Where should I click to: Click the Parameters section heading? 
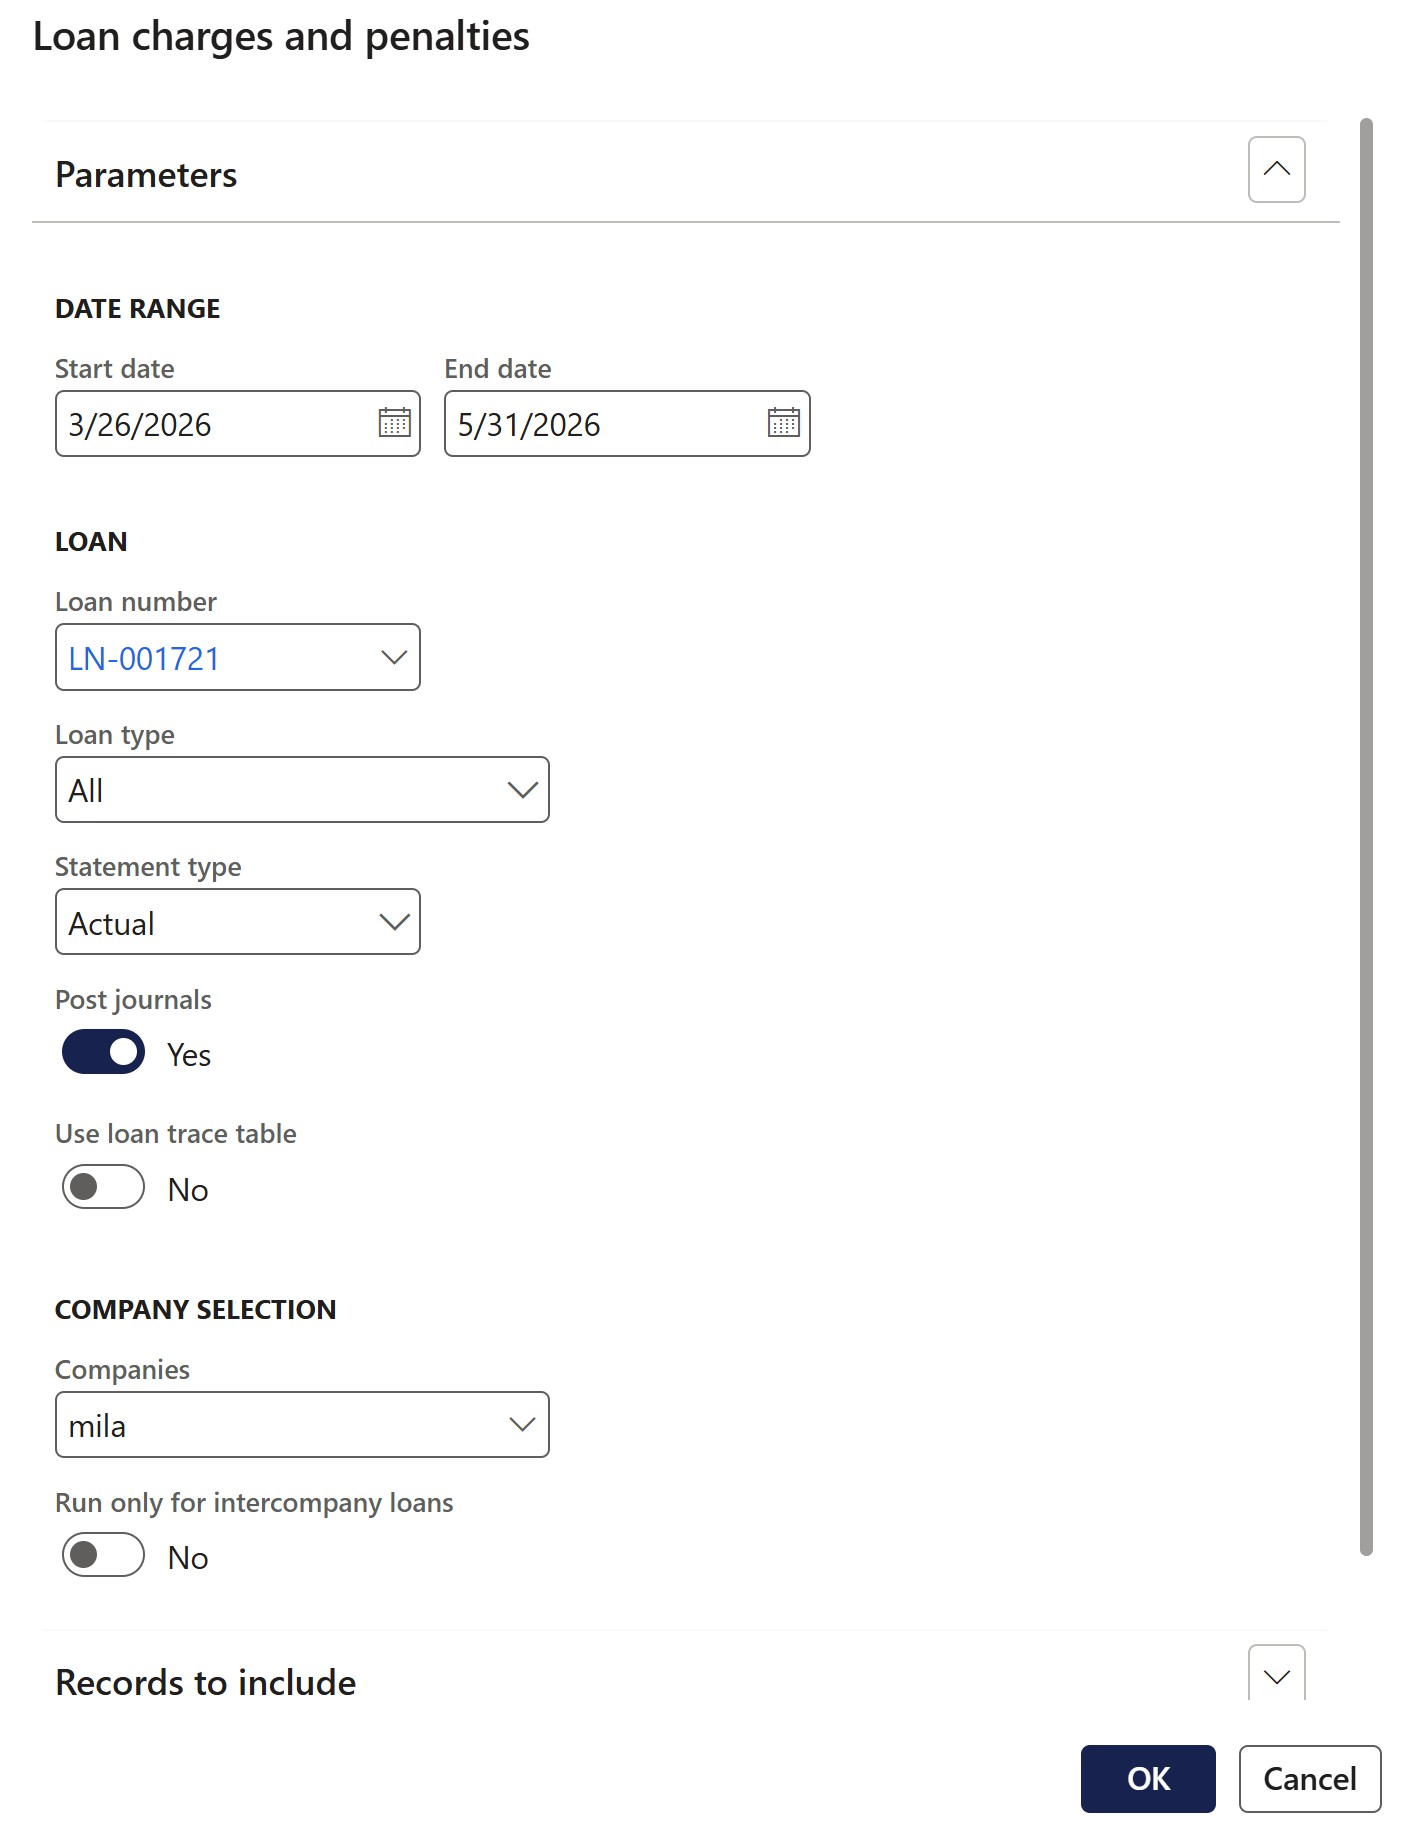click(x=146, y=175)
